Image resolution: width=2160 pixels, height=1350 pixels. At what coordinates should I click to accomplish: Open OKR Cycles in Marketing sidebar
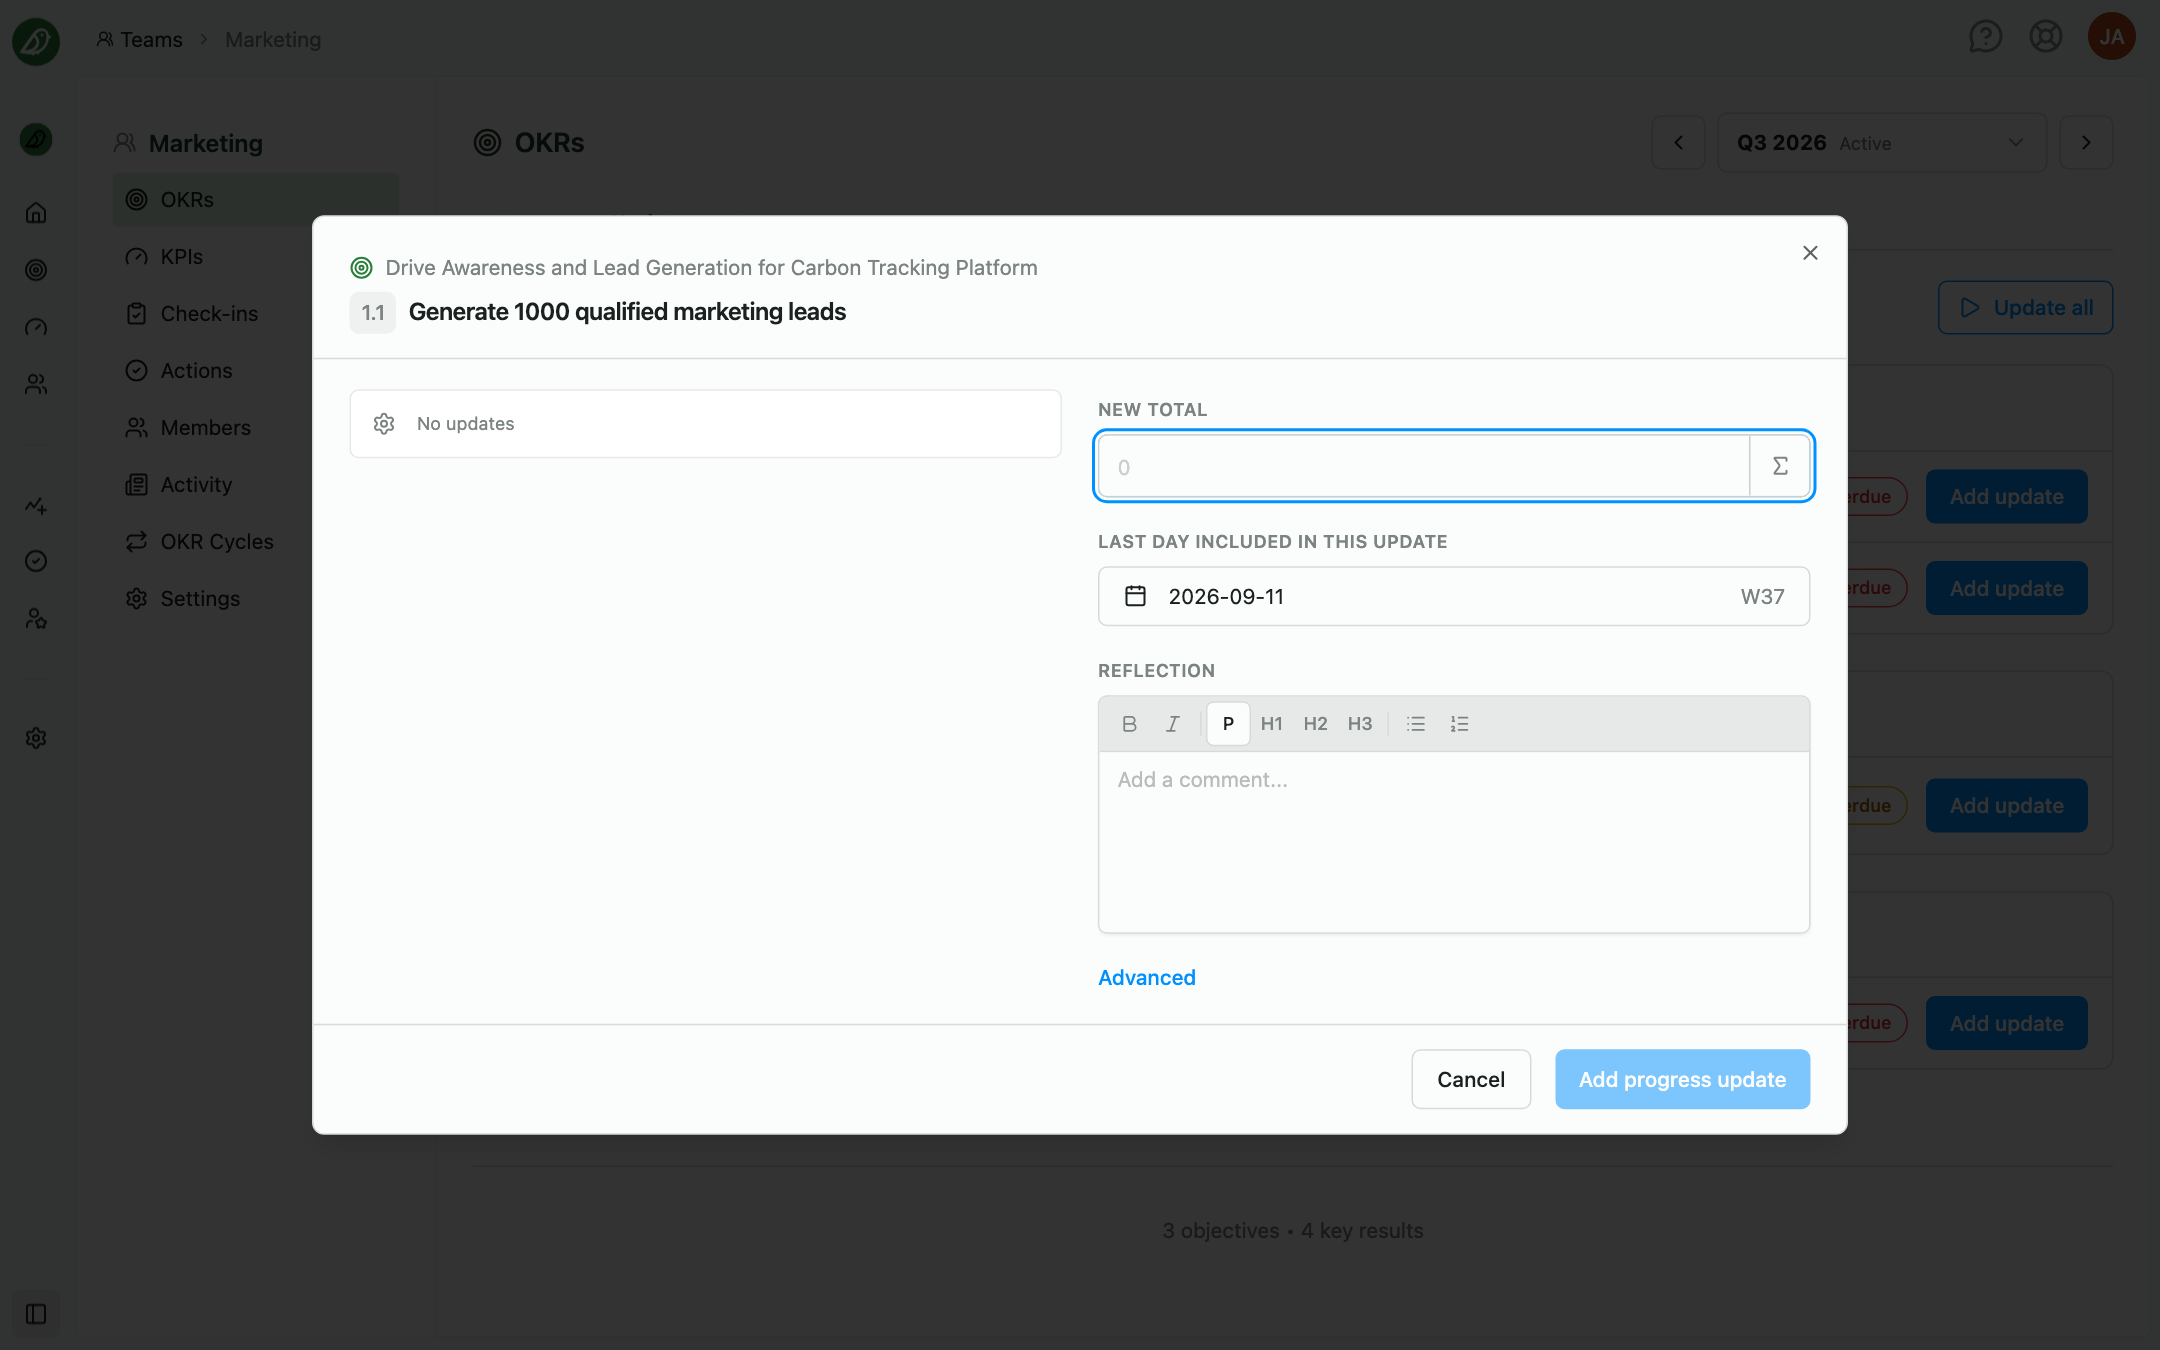coord(256,541)
